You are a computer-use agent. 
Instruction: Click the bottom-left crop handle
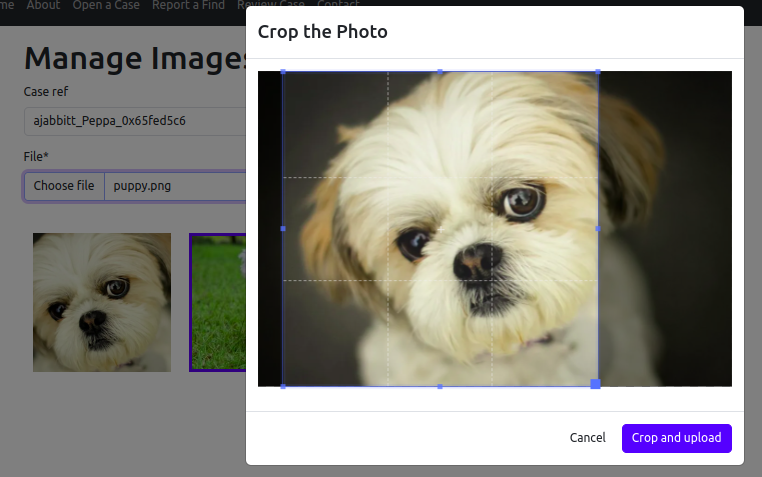(283, 386)
